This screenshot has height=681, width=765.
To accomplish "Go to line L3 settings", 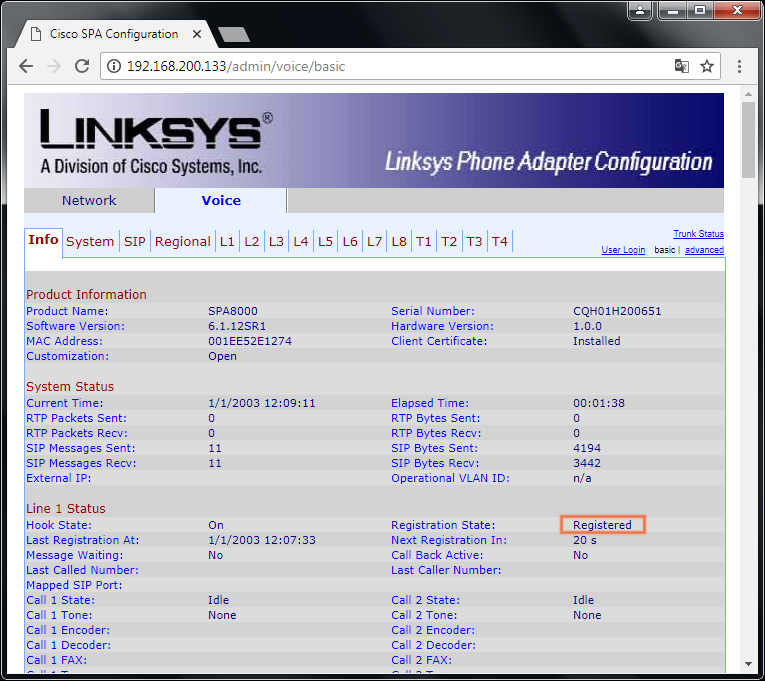I will [x=276, y=241].
